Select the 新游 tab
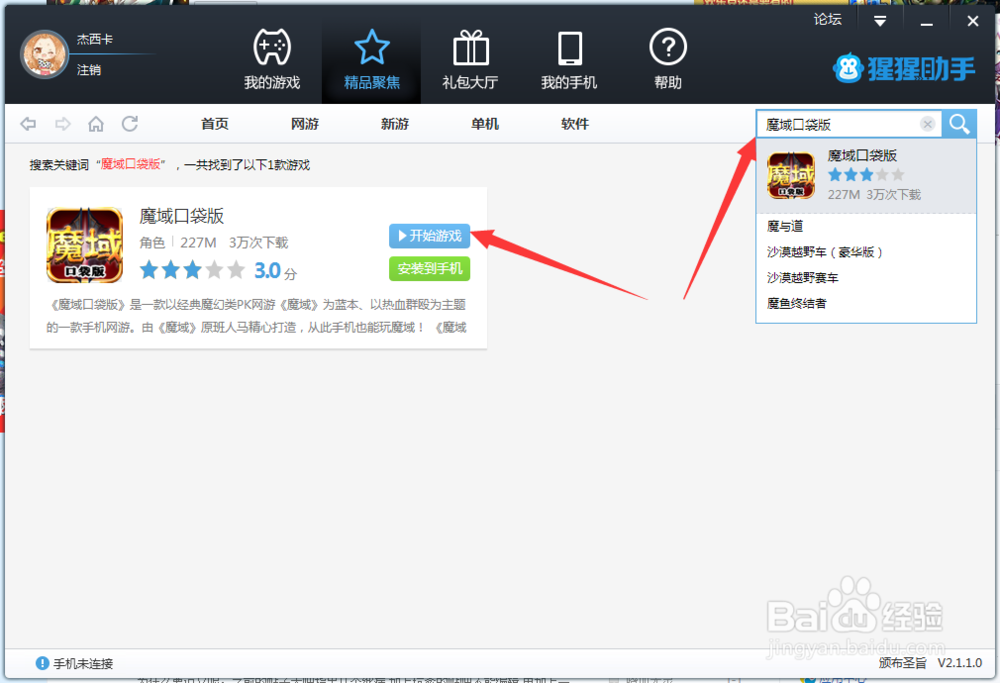The height and width of the screenshot is (683, 1000). click(x=395, y=124)
